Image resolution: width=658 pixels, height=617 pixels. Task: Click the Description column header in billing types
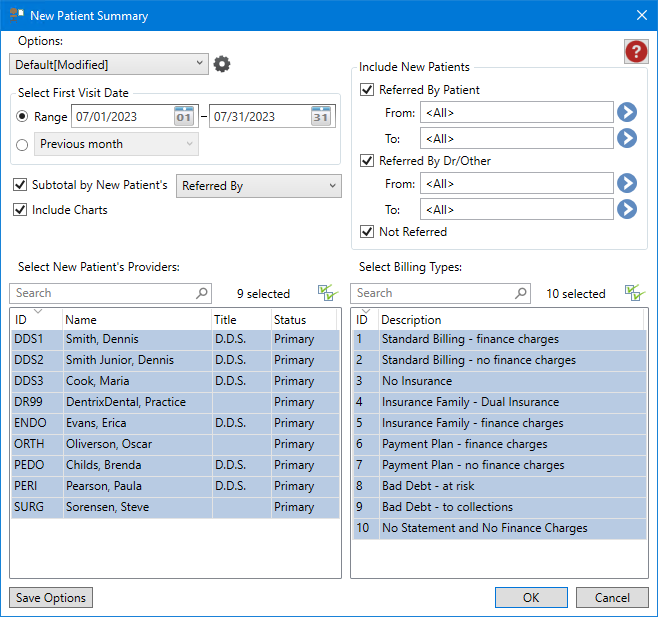pyautogui.click(x=510, y=319)
